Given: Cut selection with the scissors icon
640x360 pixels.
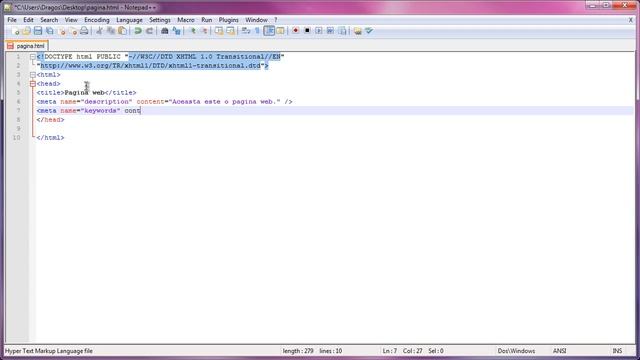Looking at the screenshot, I should click(99, 31).
